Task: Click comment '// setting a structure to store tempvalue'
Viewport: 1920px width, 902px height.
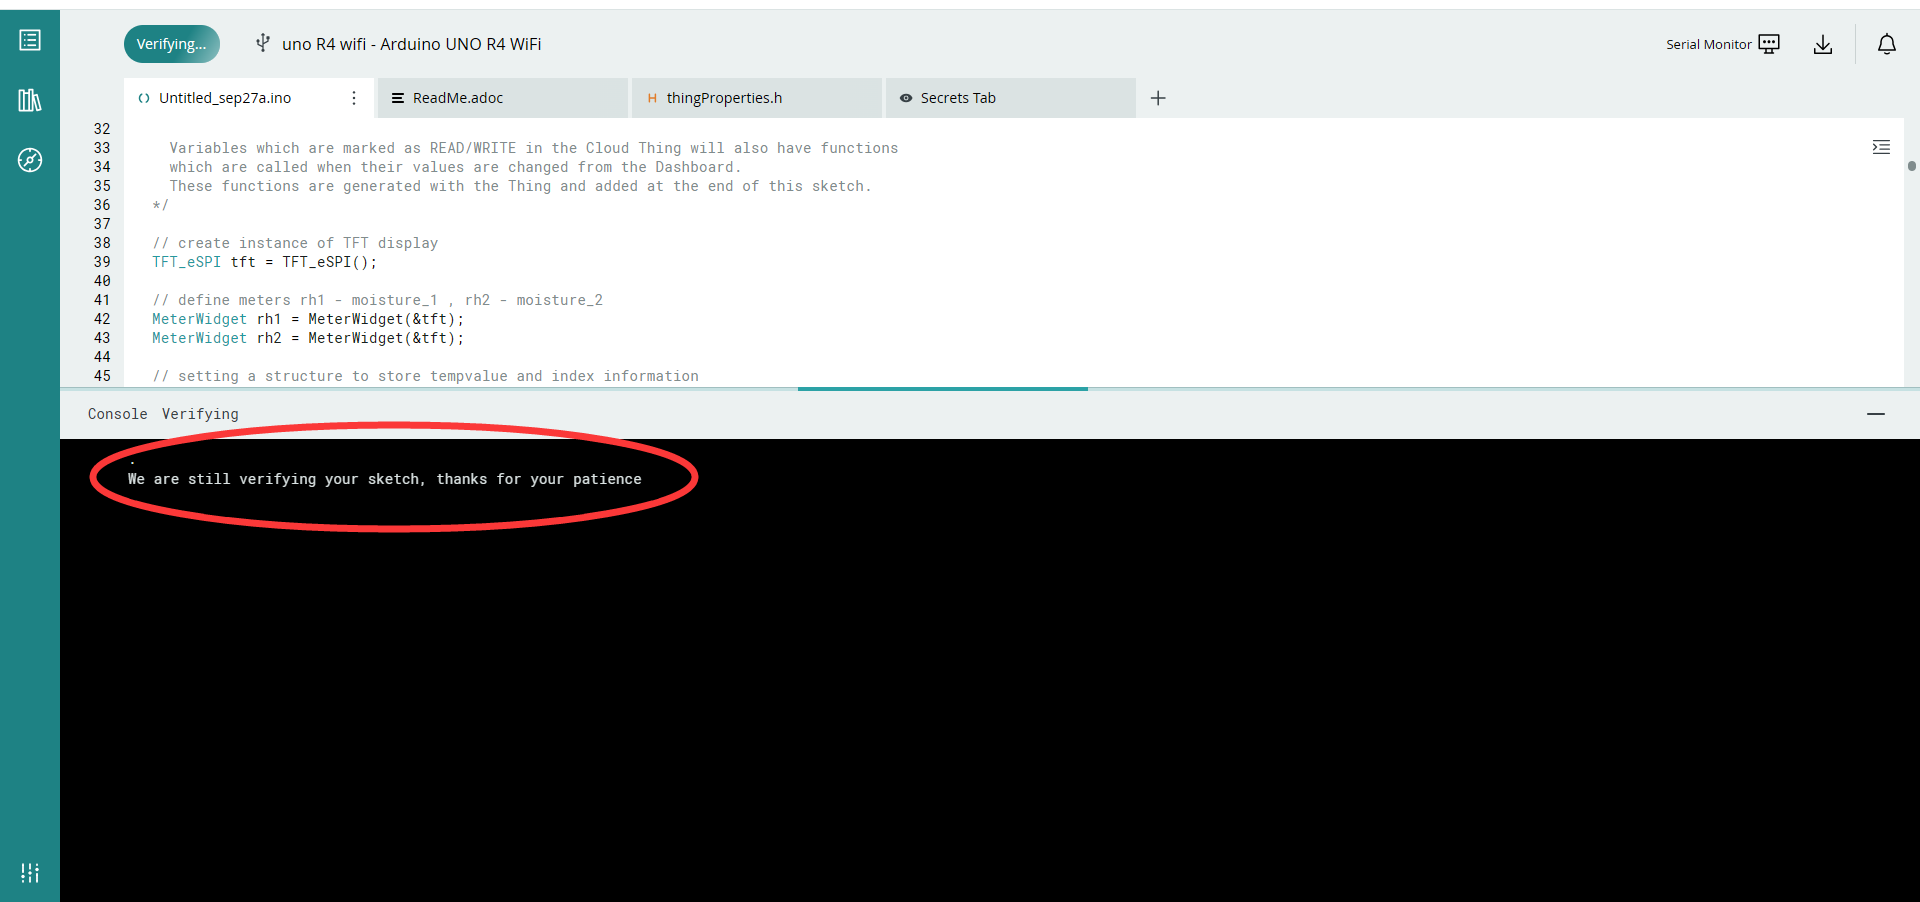Action: click(x=425, y=376)
